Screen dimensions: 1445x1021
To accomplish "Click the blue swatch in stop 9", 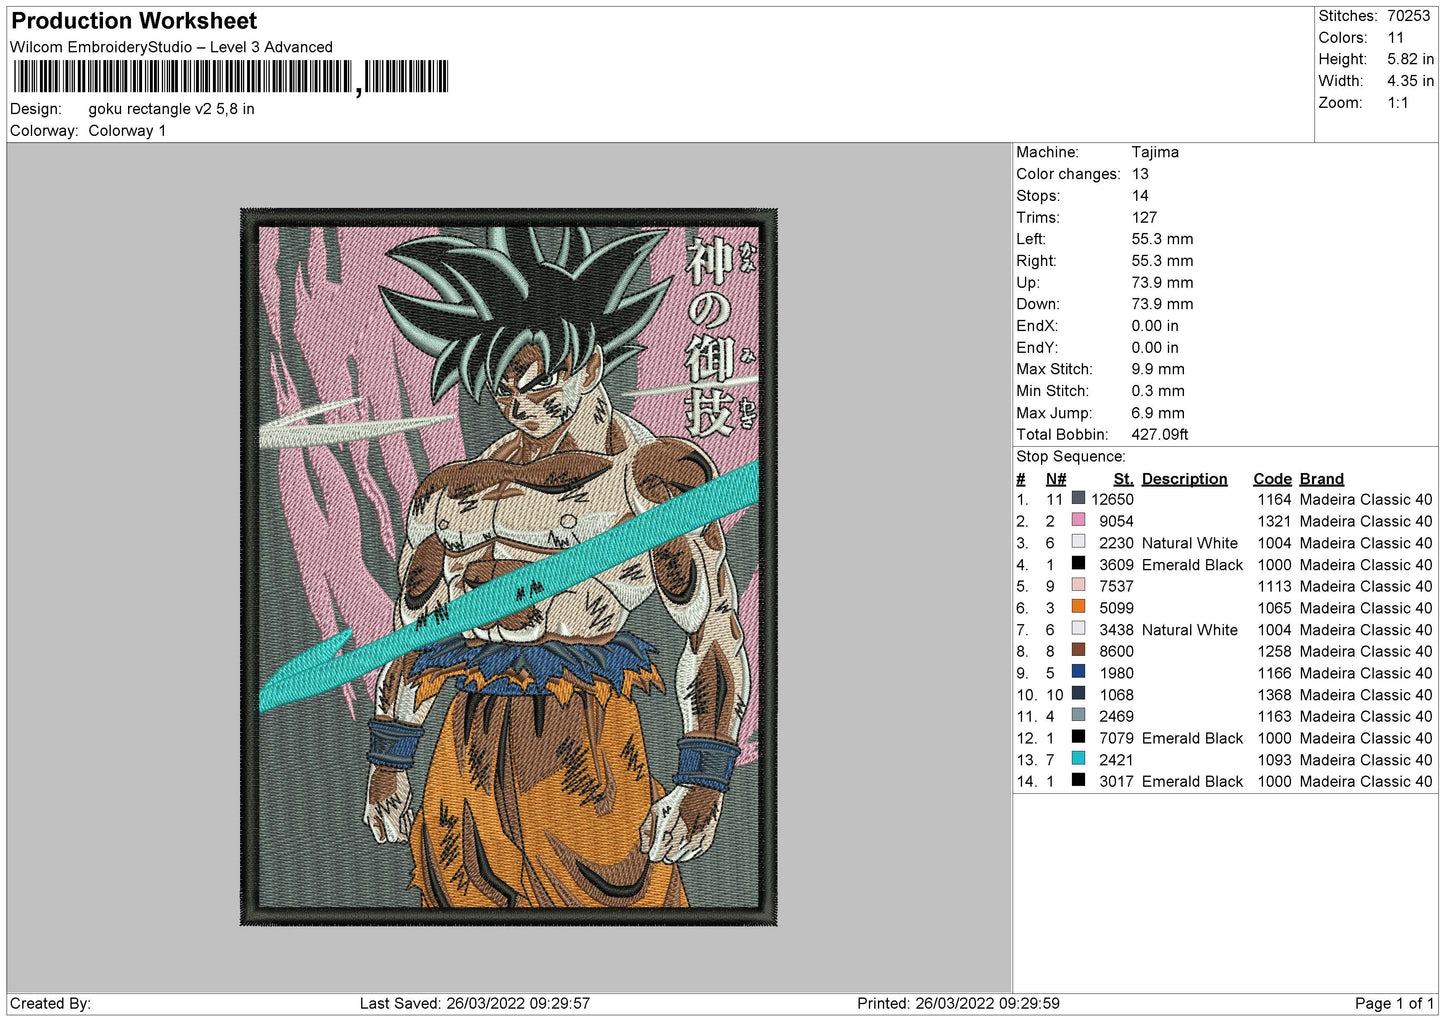I will tap(1078, 672).
